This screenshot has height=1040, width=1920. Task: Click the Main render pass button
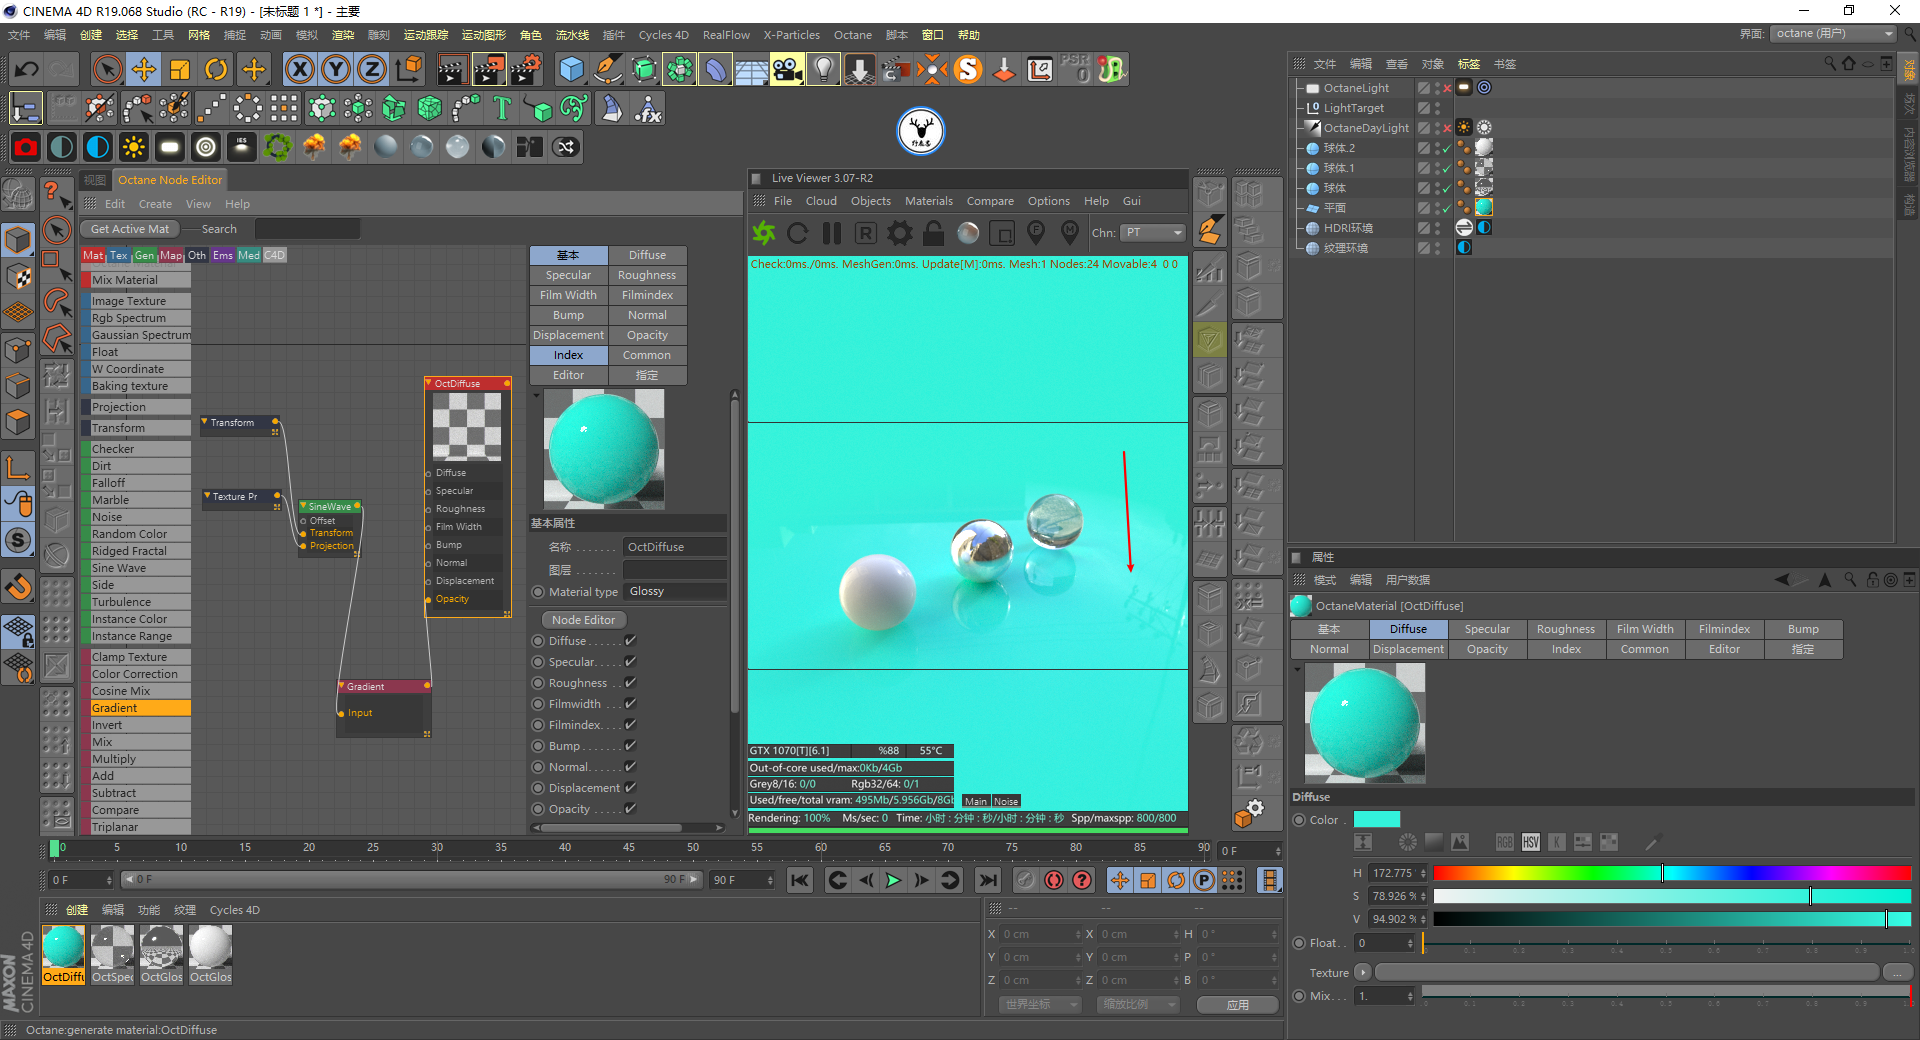point(975,801)
